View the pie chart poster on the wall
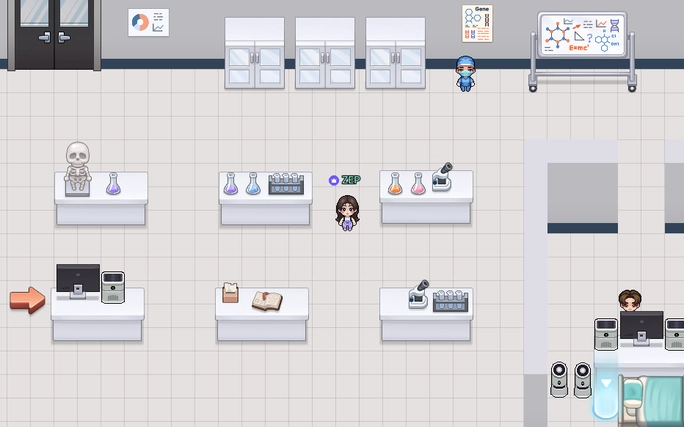This screenshot has width=684, height=427. (148, 23)
